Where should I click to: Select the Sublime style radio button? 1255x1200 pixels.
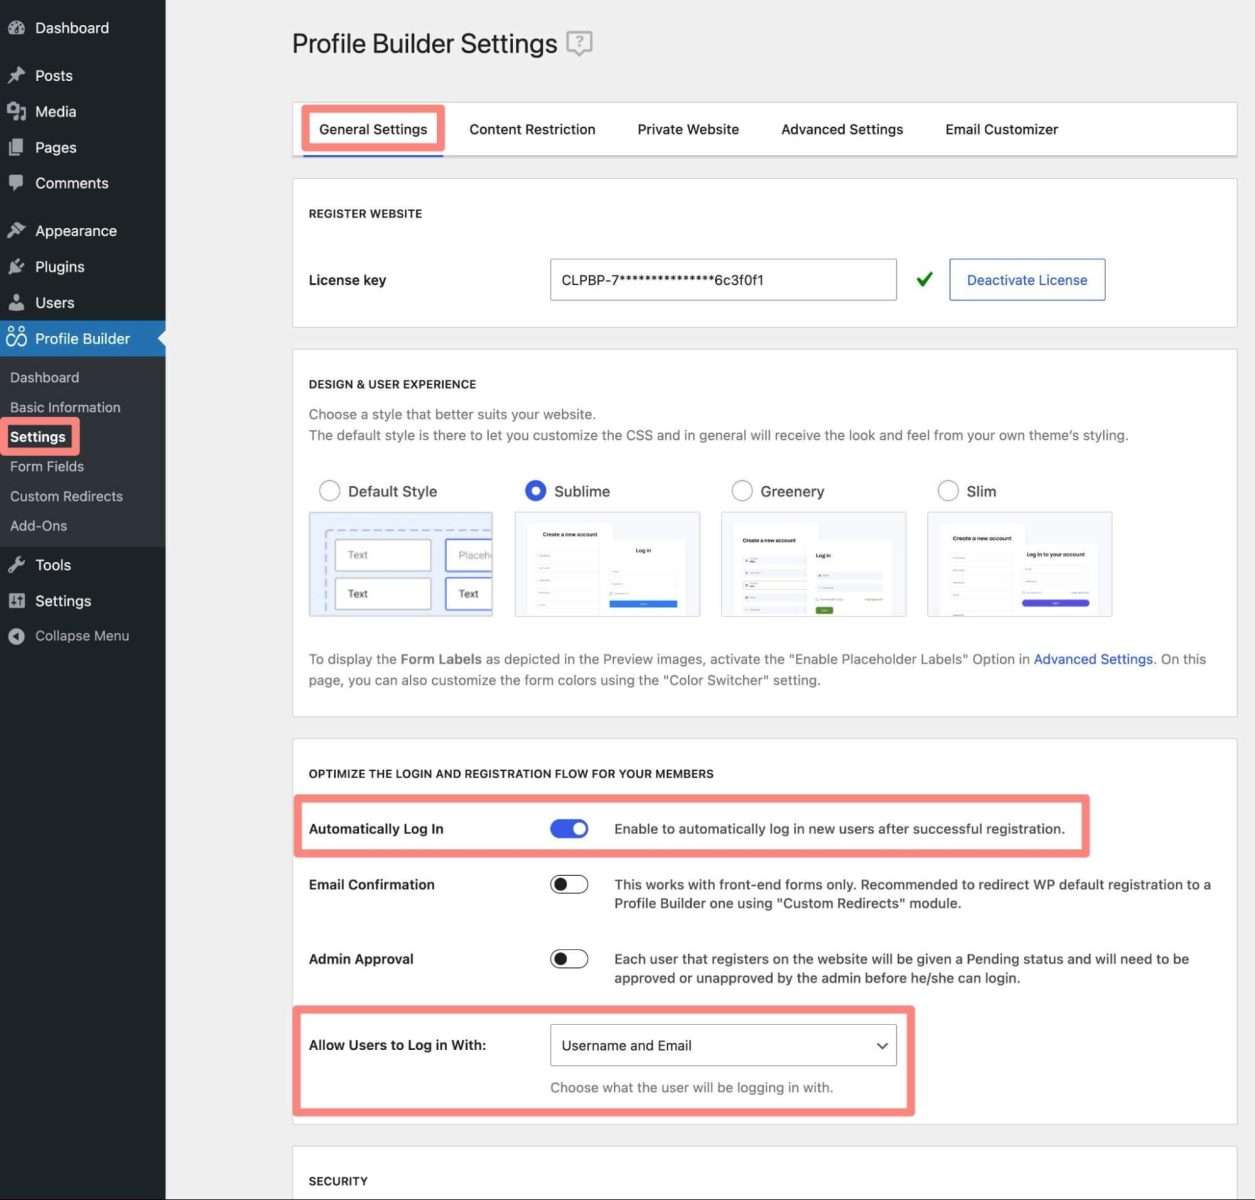(x=536, y=490)
